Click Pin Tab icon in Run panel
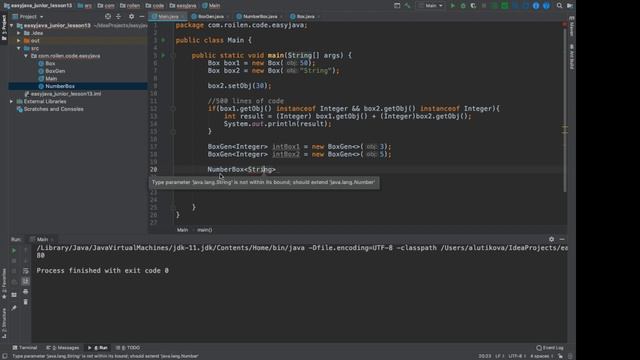 14,308
